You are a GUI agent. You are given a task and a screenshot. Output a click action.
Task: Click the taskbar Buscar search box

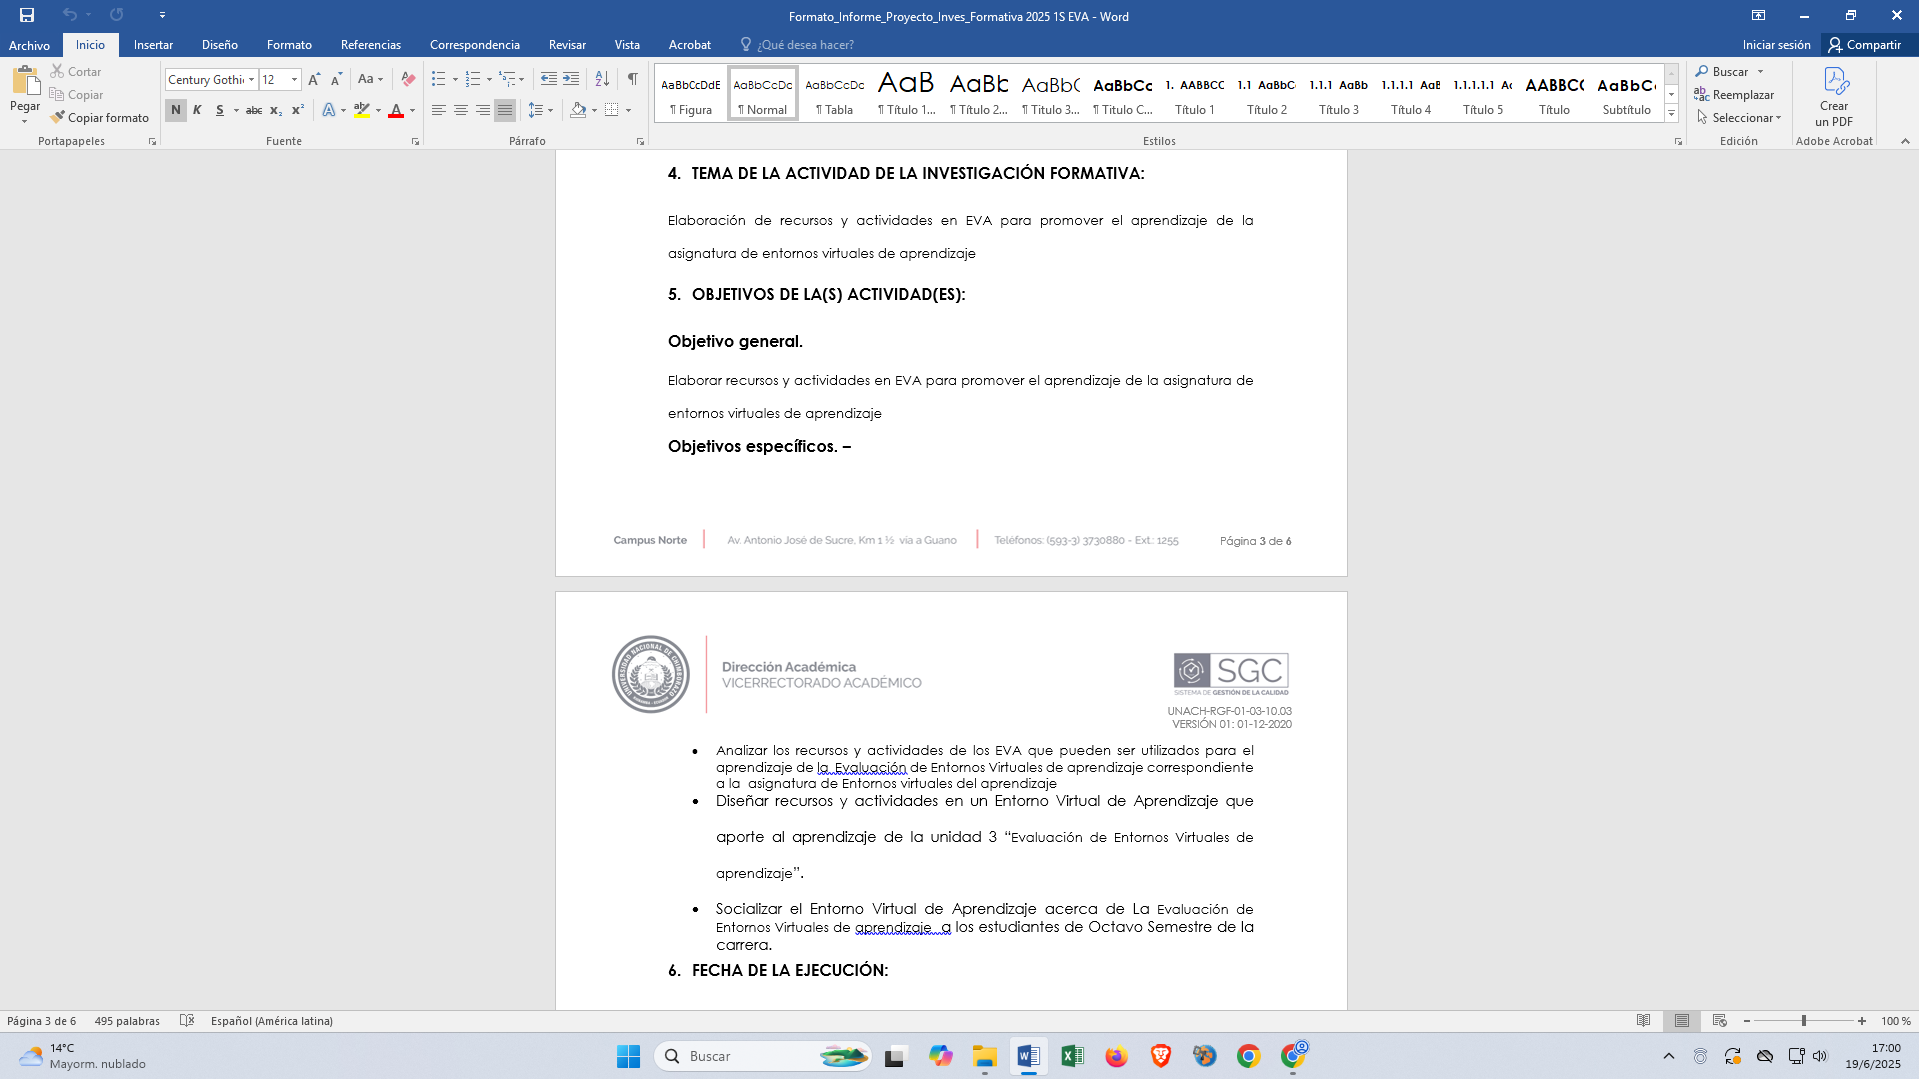click(763, 1056)
